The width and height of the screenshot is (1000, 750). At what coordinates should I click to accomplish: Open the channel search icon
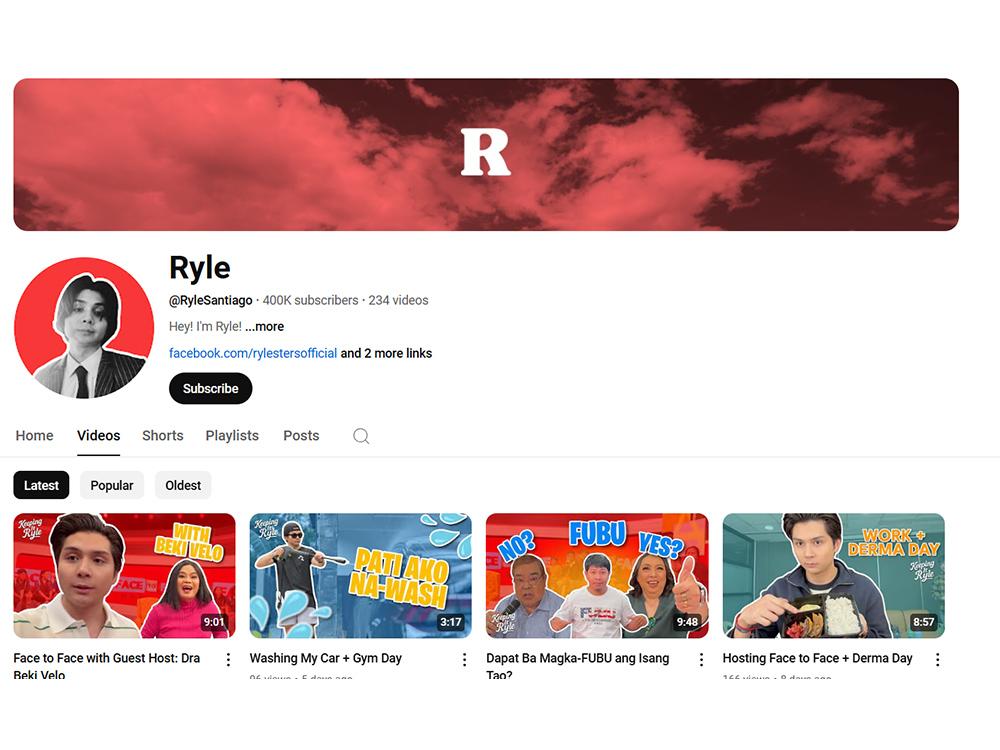click(361, 436)
